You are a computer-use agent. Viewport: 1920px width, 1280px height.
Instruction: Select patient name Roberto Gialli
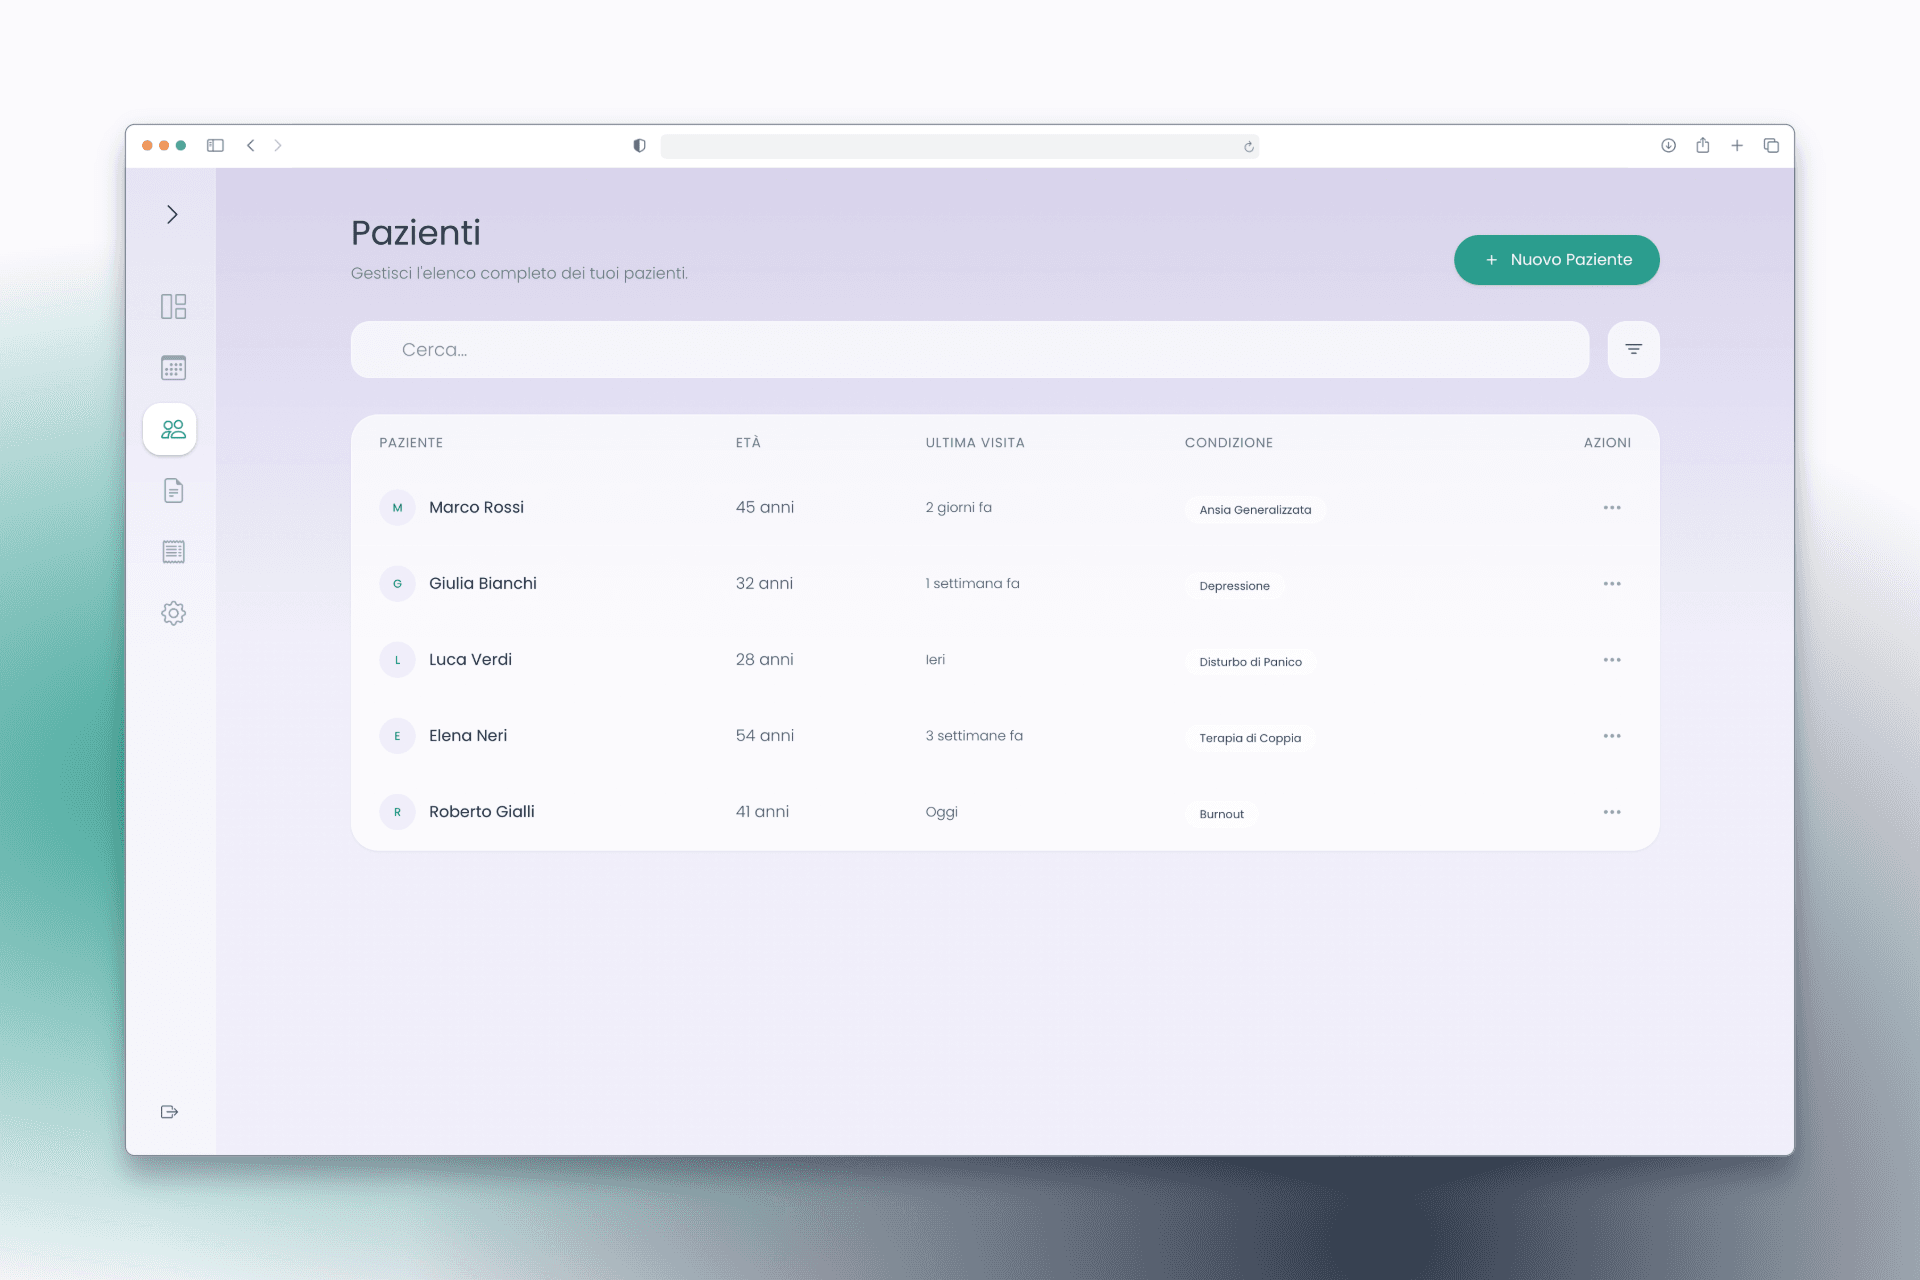pos(482,811)
